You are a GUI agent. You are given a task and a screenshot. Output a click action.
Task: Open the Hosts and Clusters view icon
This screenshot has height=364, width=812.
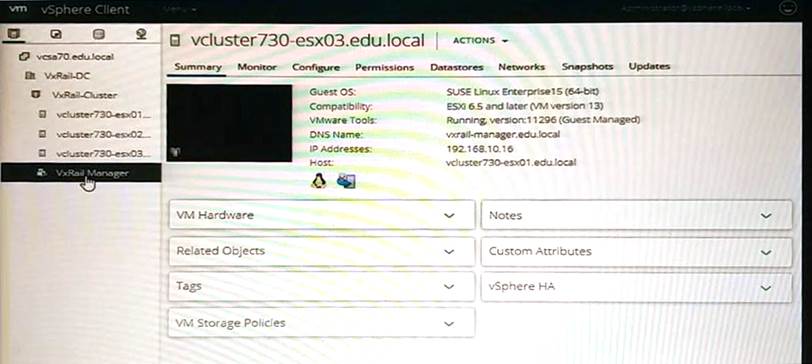[x=14, y=34]
